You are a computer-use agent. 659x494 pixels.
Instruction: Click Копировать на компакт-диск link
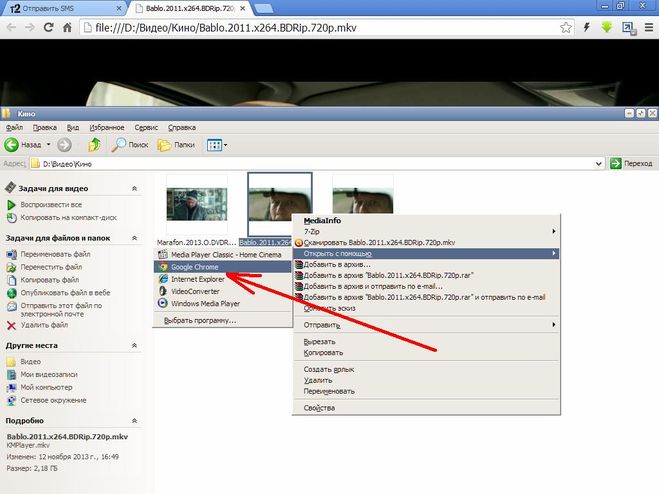pos(69,218)
